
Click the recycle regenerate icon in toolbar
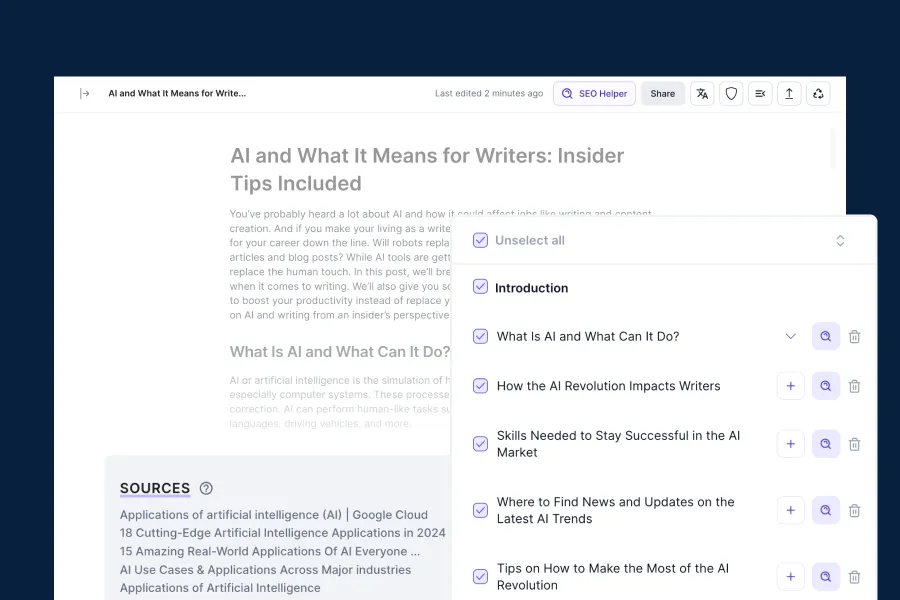pyautogui.click(x=818, y=94)
